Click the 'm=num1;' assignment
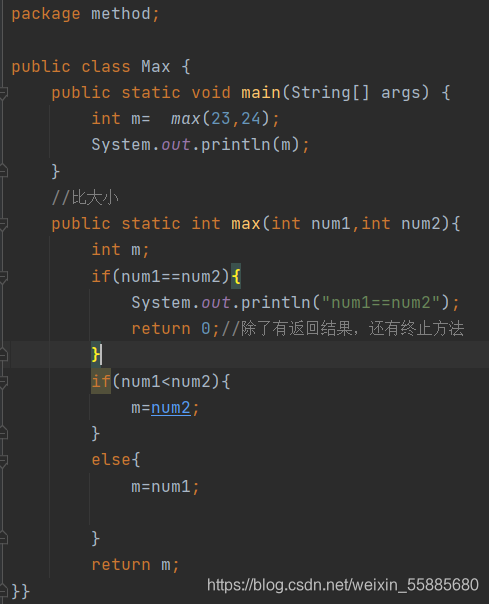The height and width of the screenshot is (604, 489). [x=165, y=487]
